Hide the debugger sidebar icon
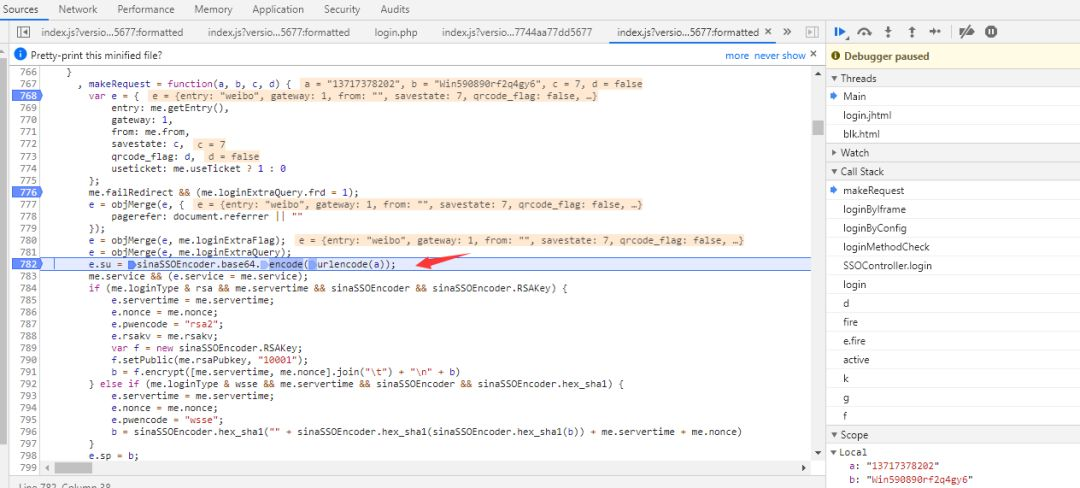 [x=812, y=32]
